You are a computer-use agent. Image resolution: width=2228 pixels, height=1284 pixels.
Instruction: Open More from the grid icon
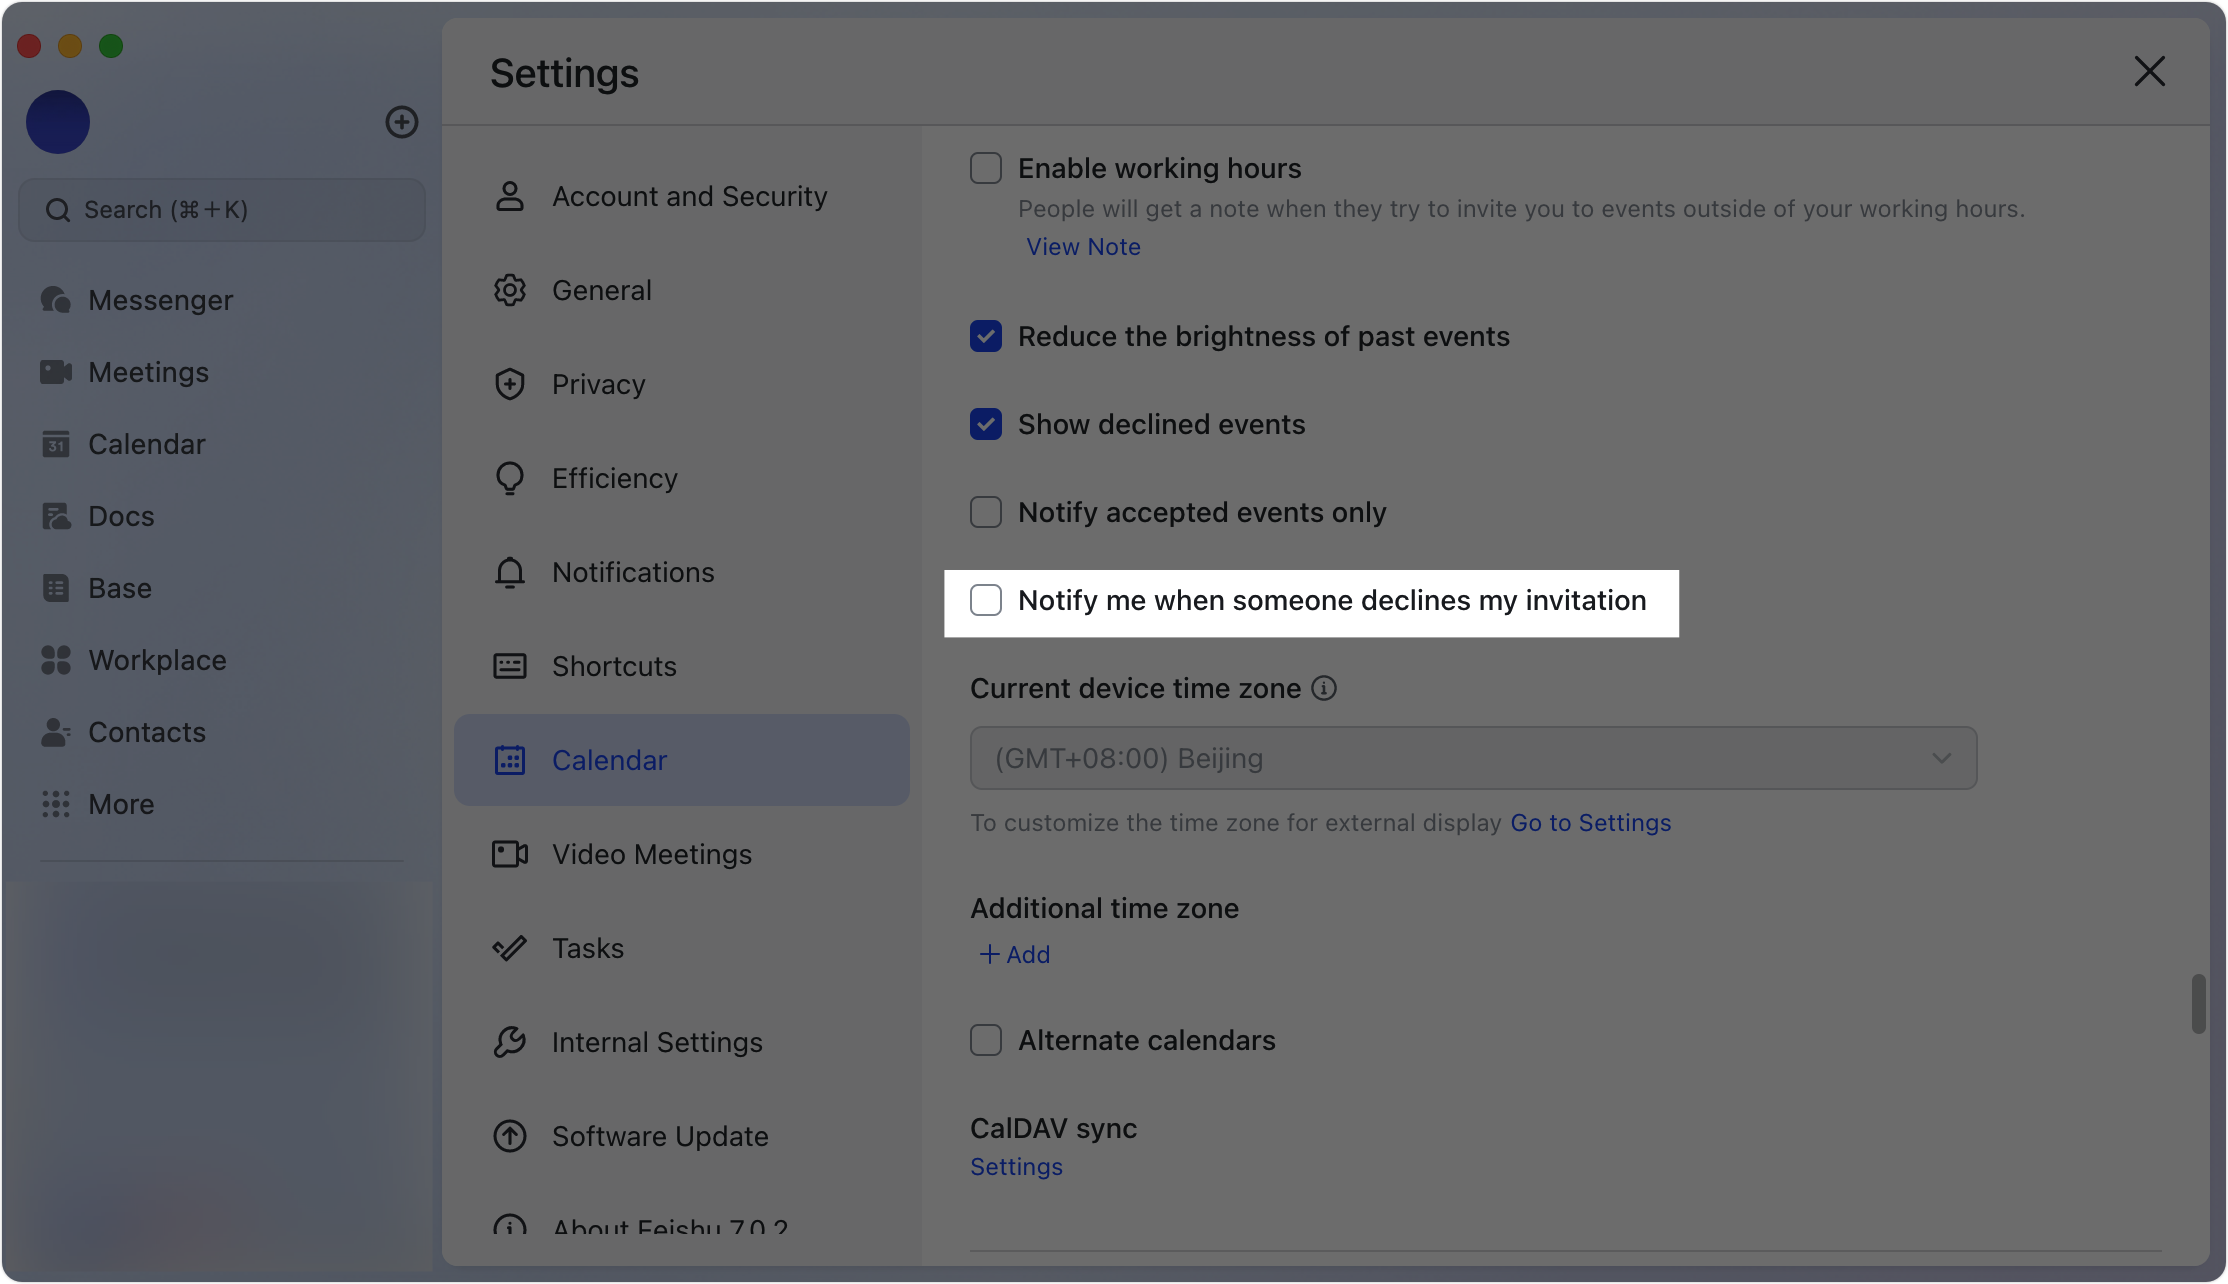pyautogui.click(x=56, y=804)
